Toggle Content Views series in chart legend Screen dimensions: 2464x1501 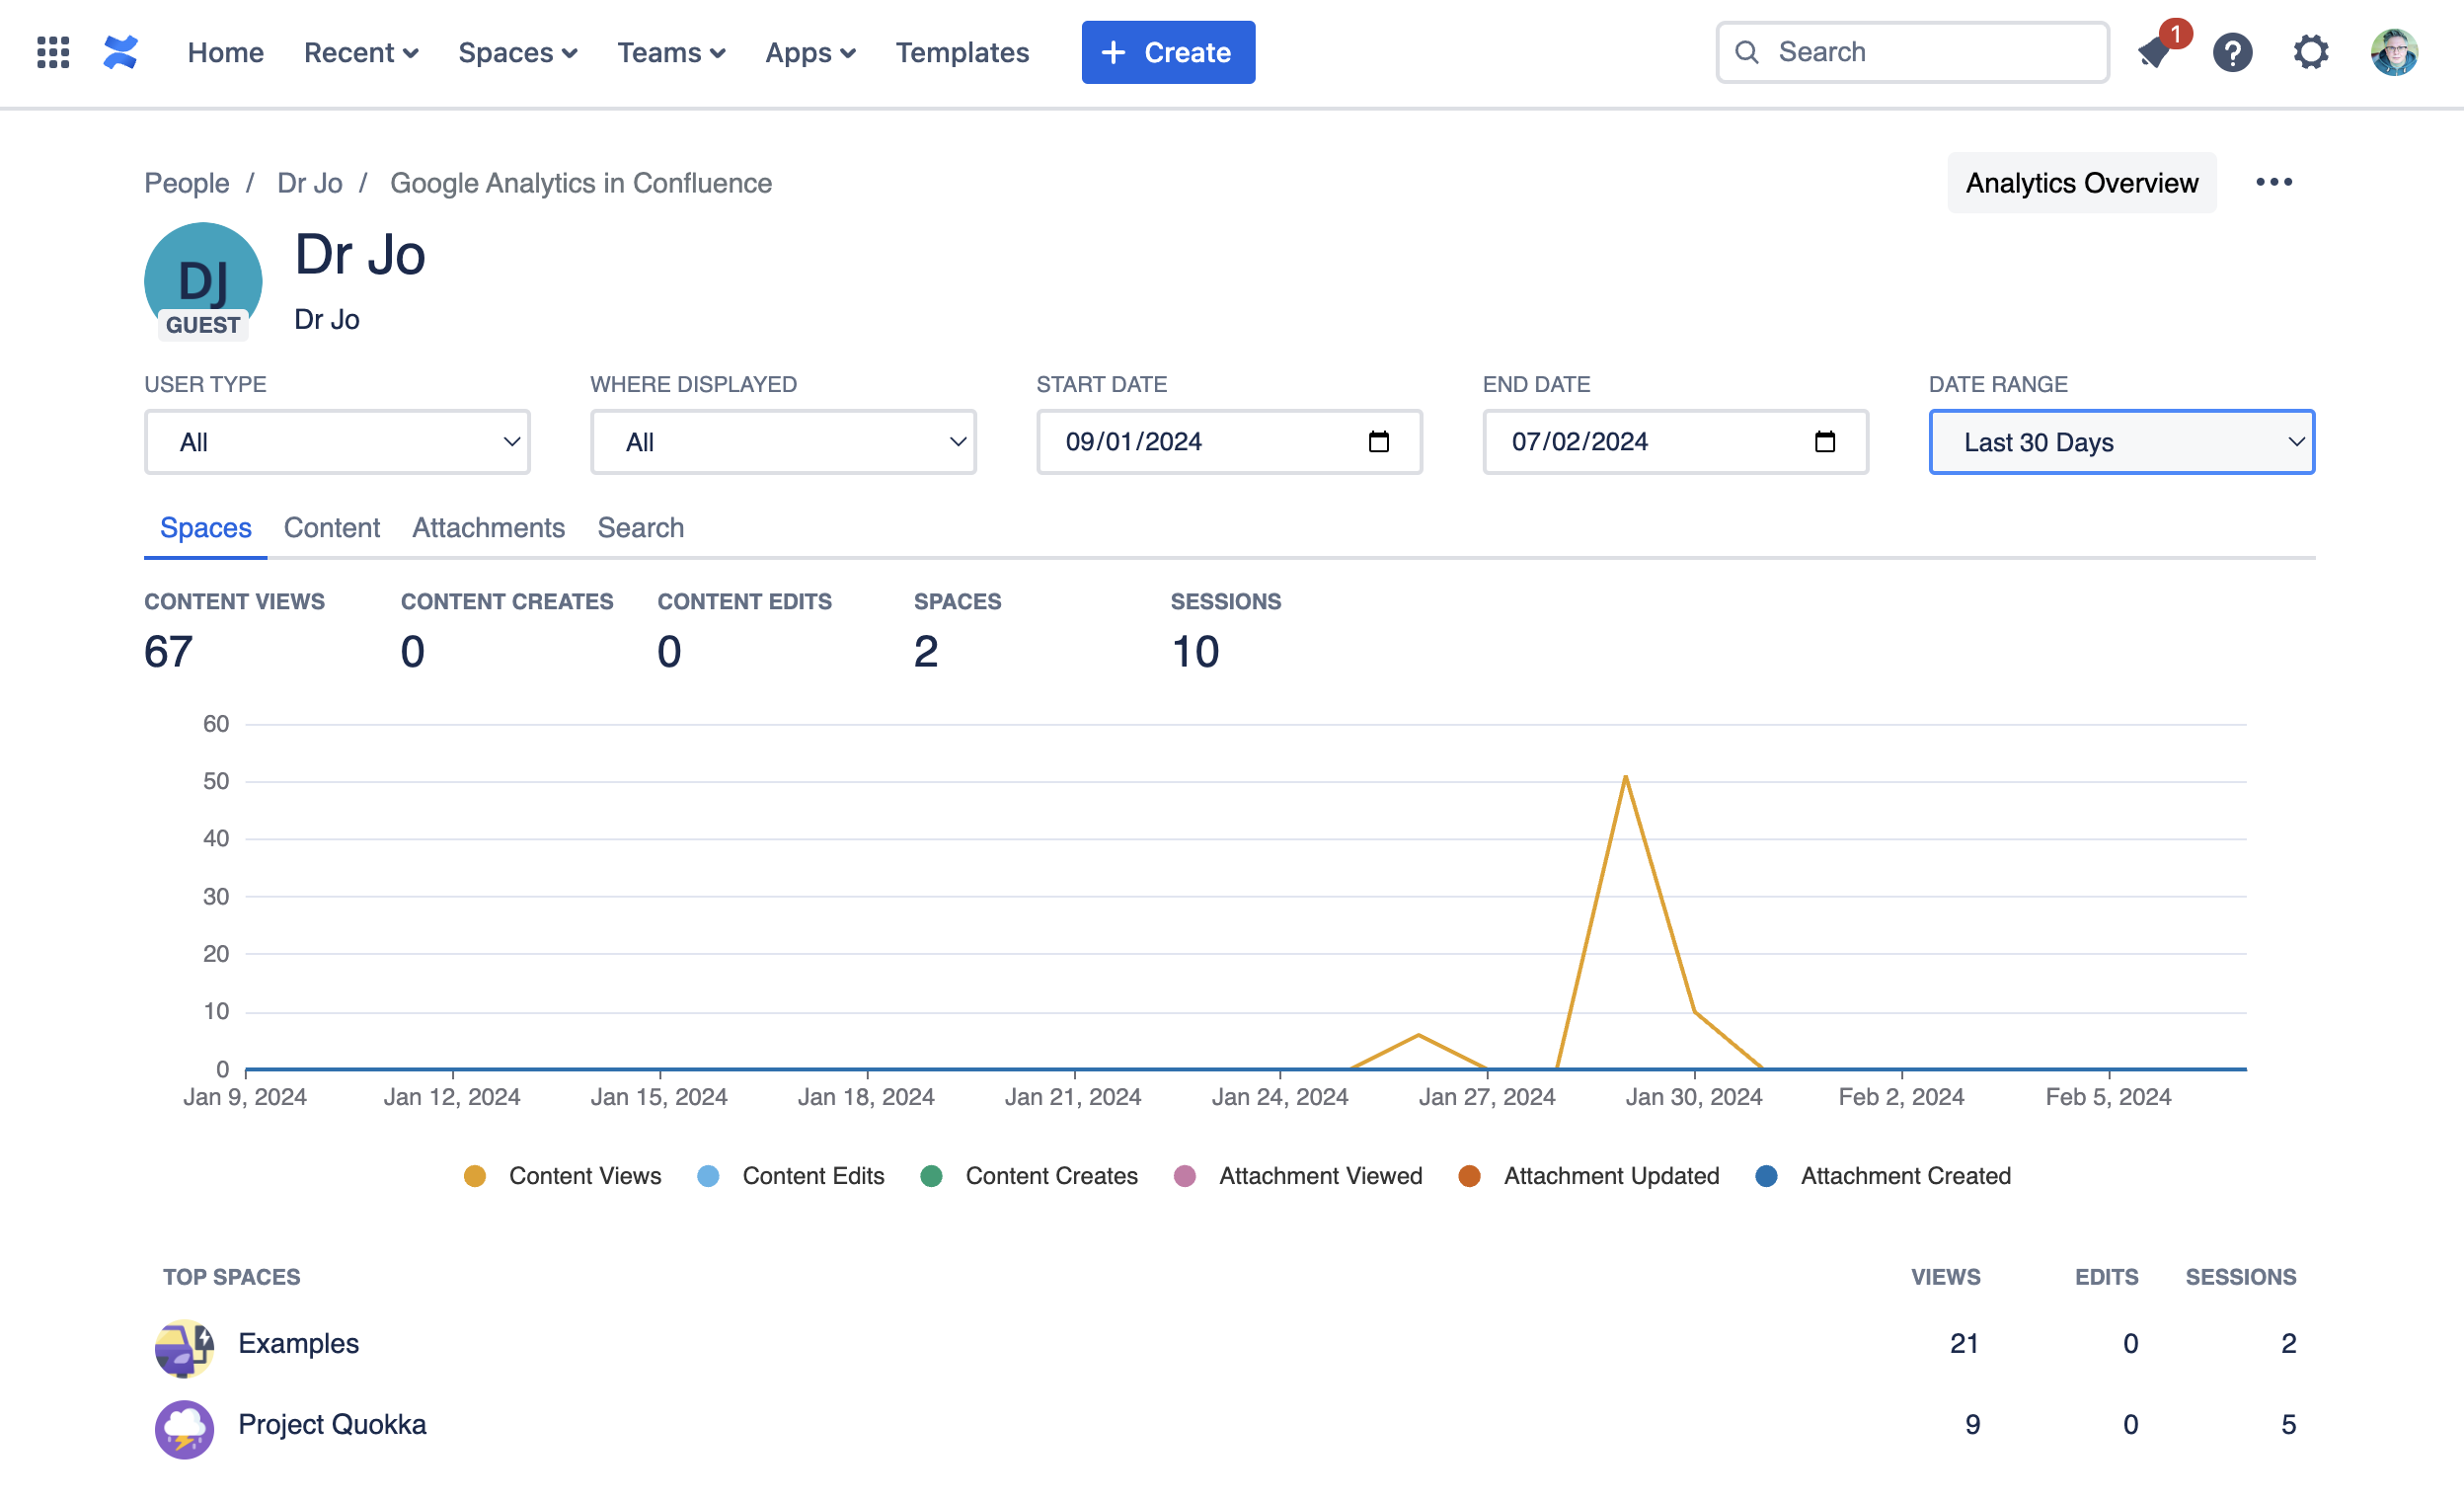point(584,1176)
